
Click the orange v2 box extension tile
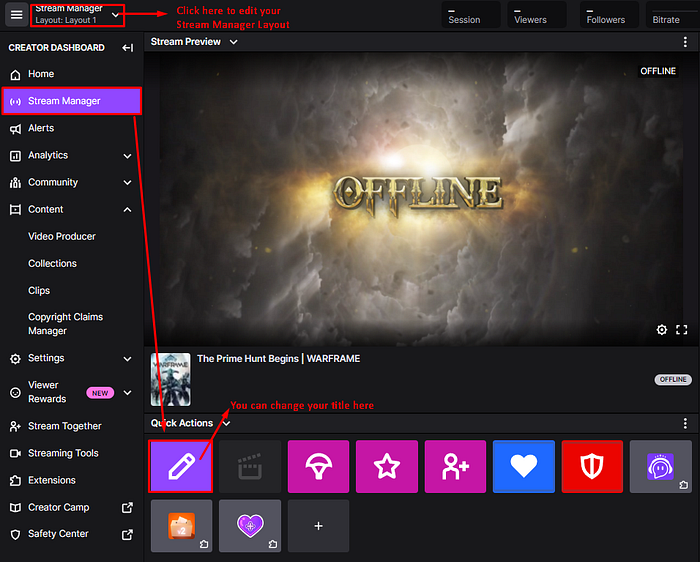click(181, 526)
